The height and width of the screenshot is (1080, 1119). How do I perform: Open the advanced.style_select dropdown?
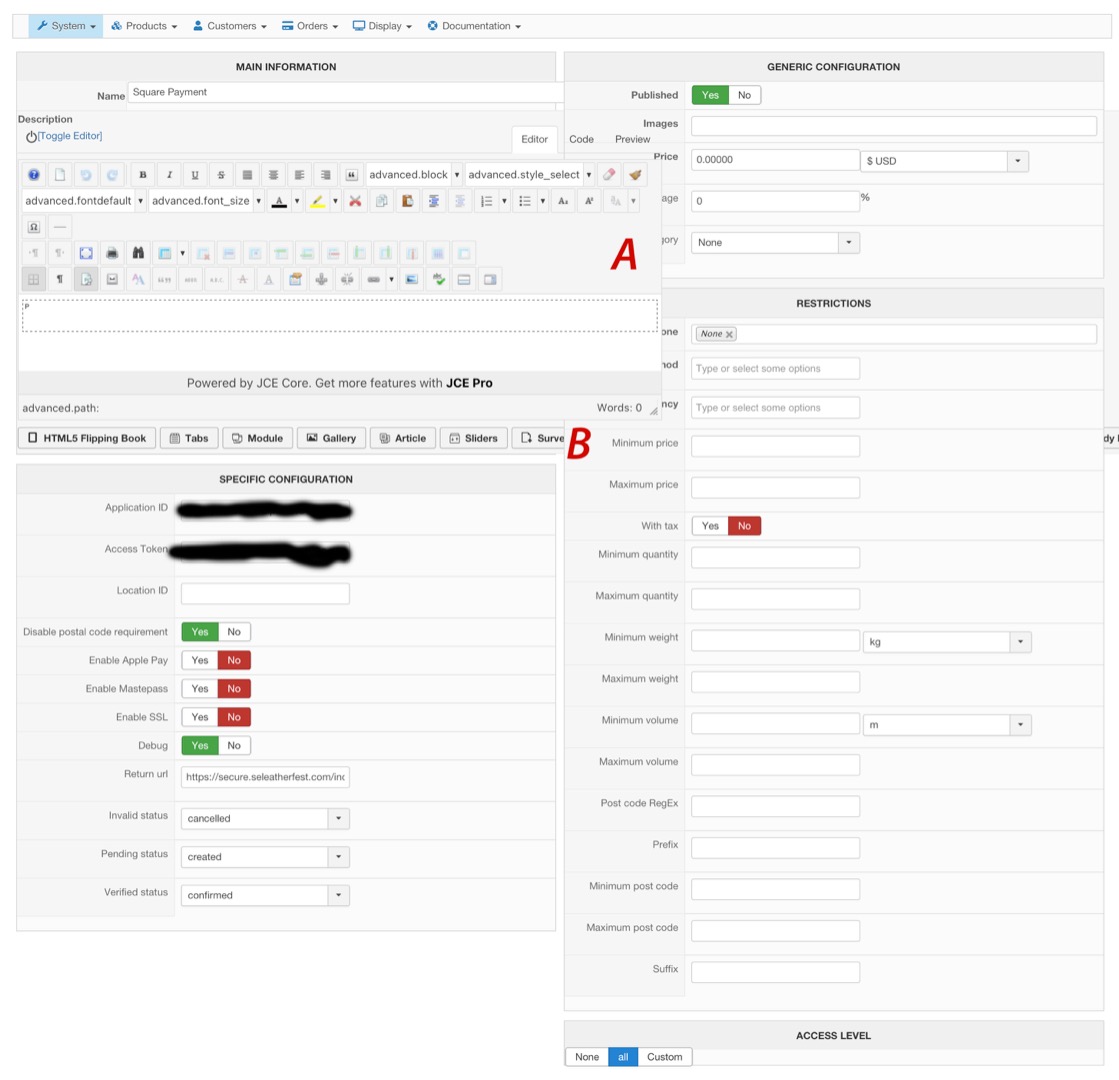tap(530, 175)
